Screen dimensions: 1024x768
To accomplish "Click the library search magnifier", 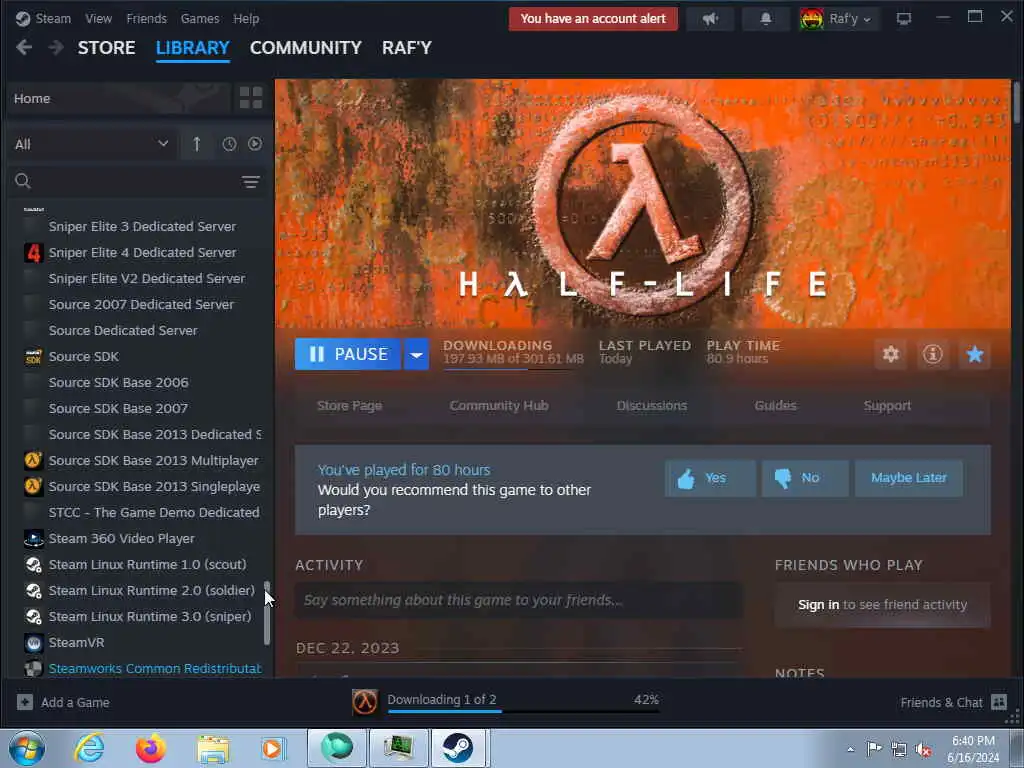I will pos(23,181).
